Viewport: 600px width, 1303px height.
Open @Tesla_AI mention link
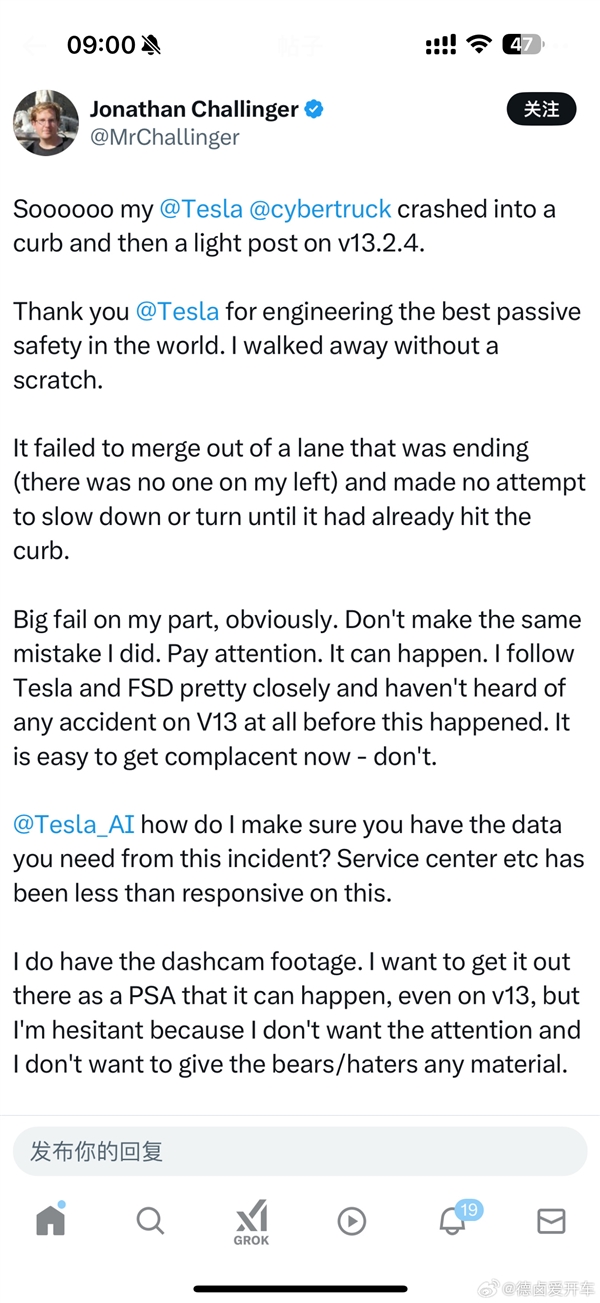point(72,824)
